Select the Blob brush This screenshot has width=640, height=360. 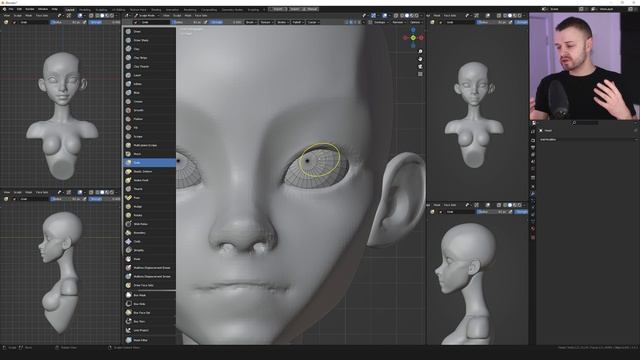point(149,93)
